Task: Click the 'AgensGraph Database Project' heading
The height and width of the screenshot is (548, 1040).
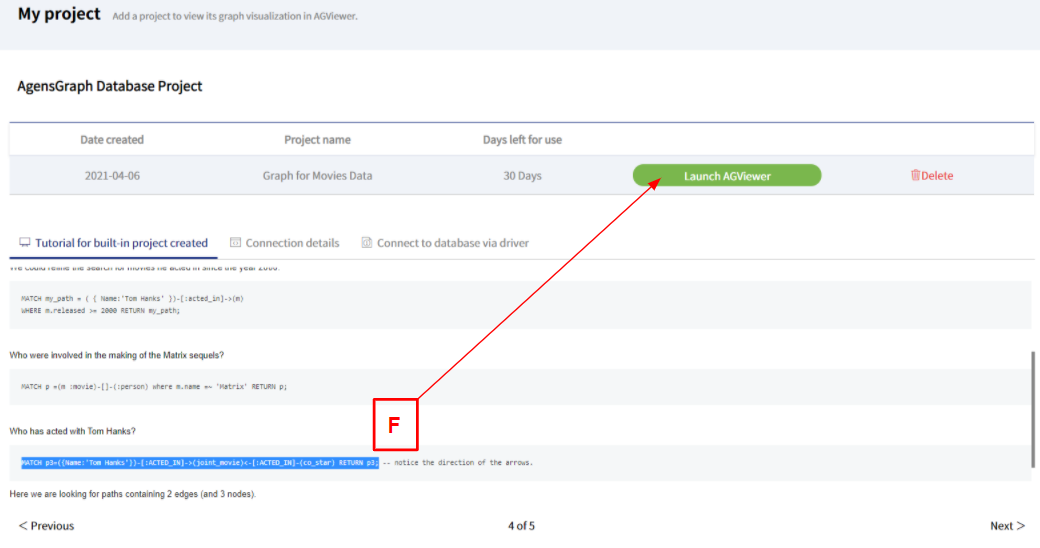Action: pyautogui.click(x=109, y=86)
